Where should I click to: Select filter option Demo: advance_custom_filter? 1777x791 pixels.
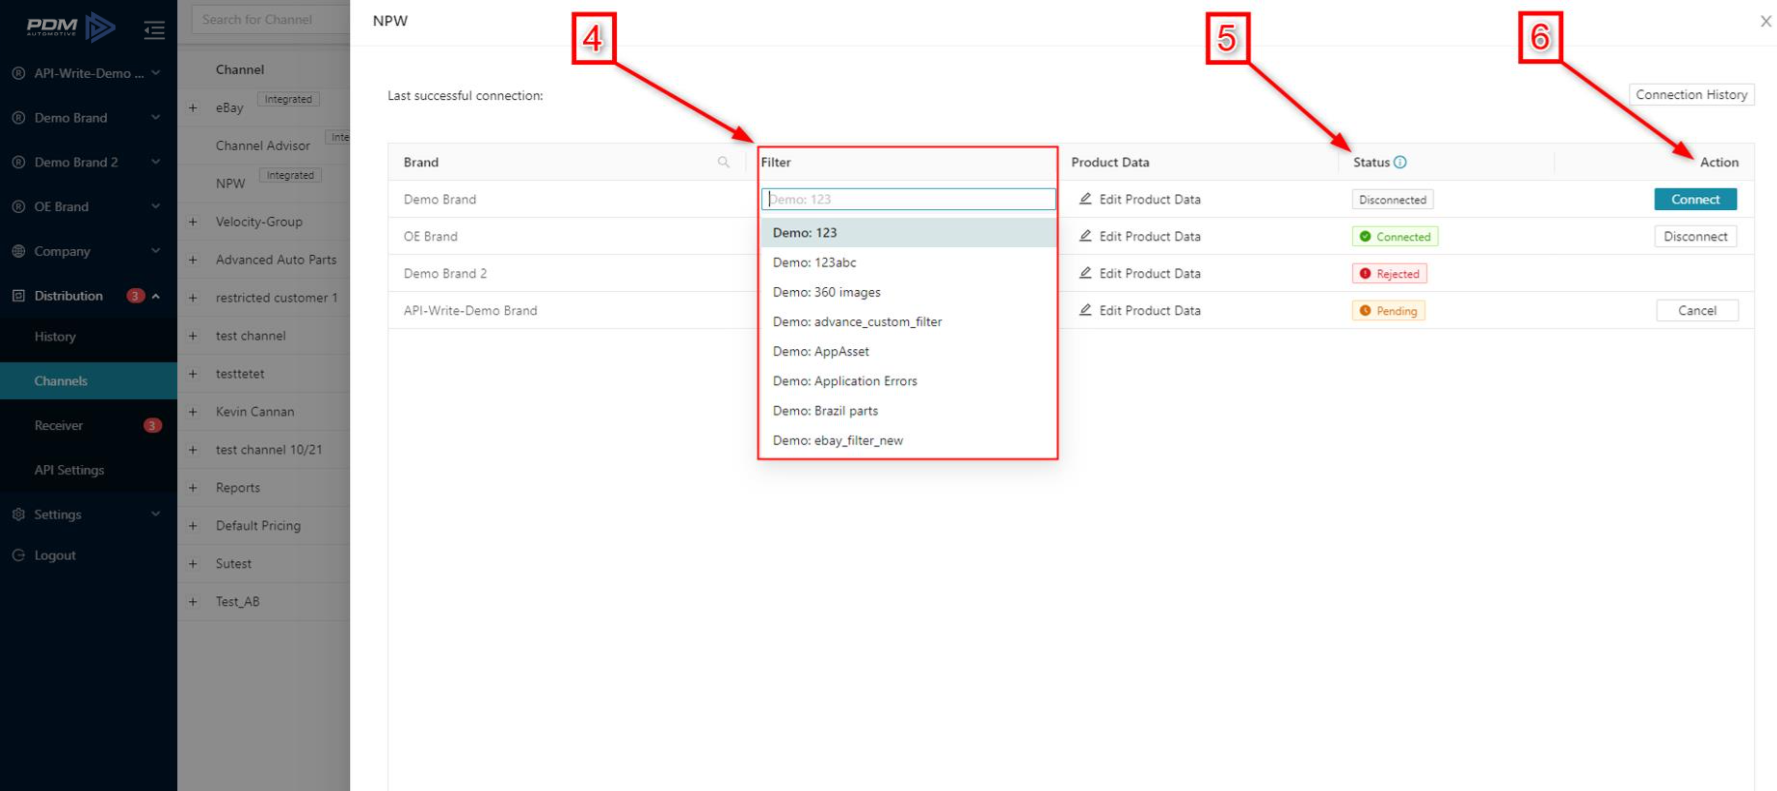click(908, 322)
